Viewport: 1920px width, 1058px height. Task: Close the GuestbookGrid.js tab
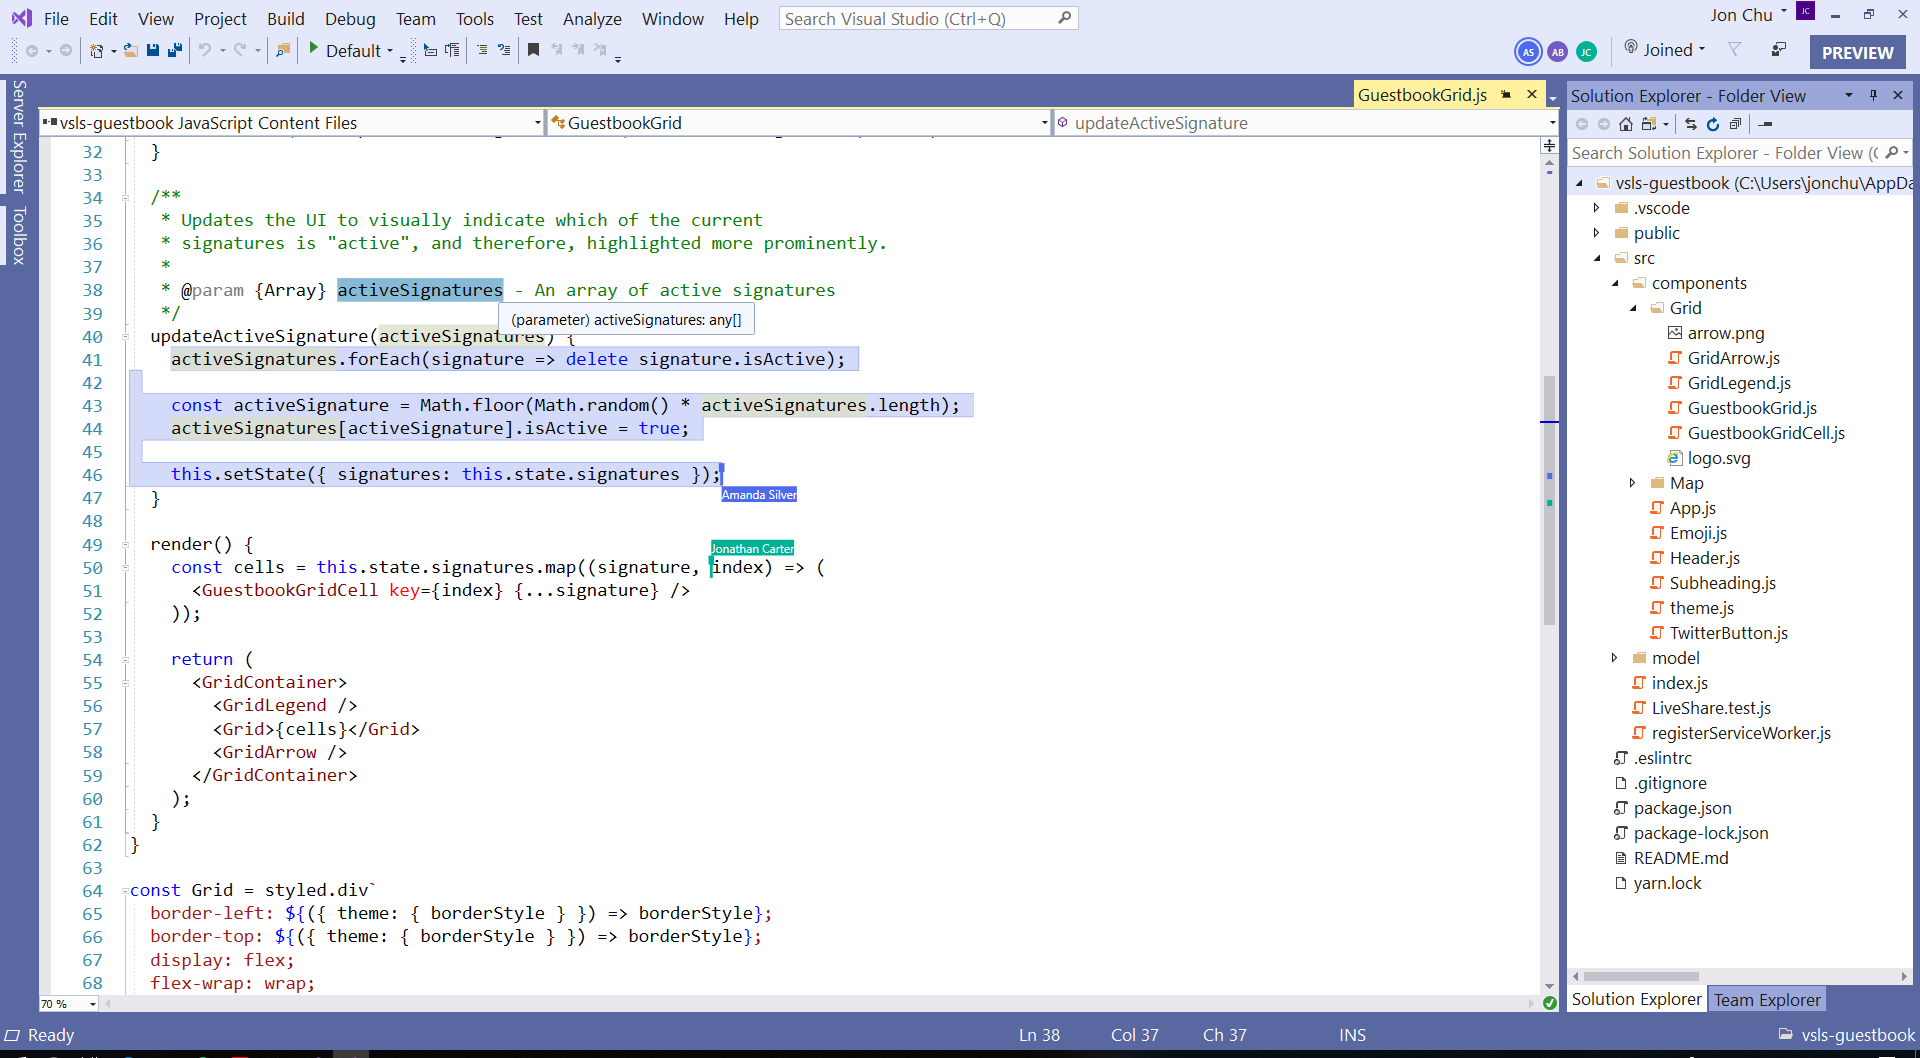pos(1531,94)
